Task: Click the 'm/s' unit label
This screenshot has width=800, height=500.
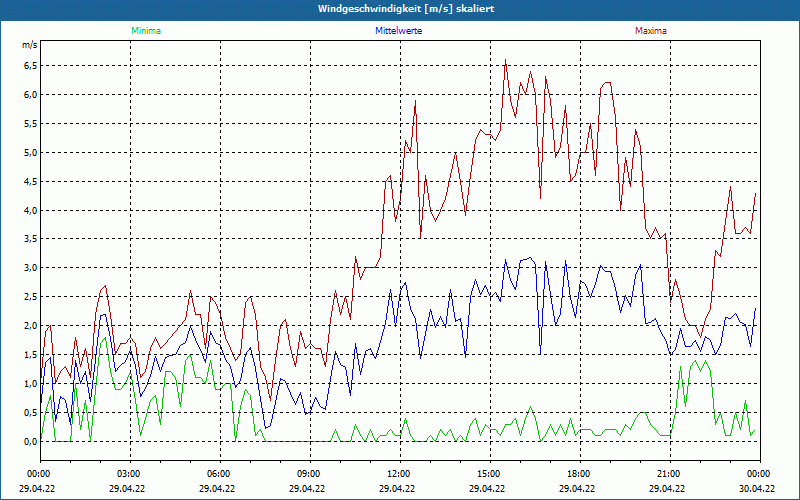Action: [x=29, y=45]
